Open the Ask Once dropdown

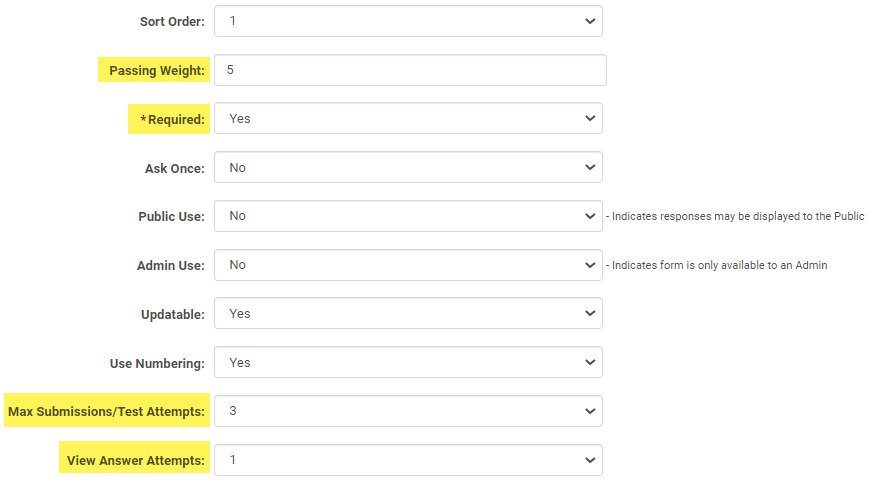pos(408,167)
